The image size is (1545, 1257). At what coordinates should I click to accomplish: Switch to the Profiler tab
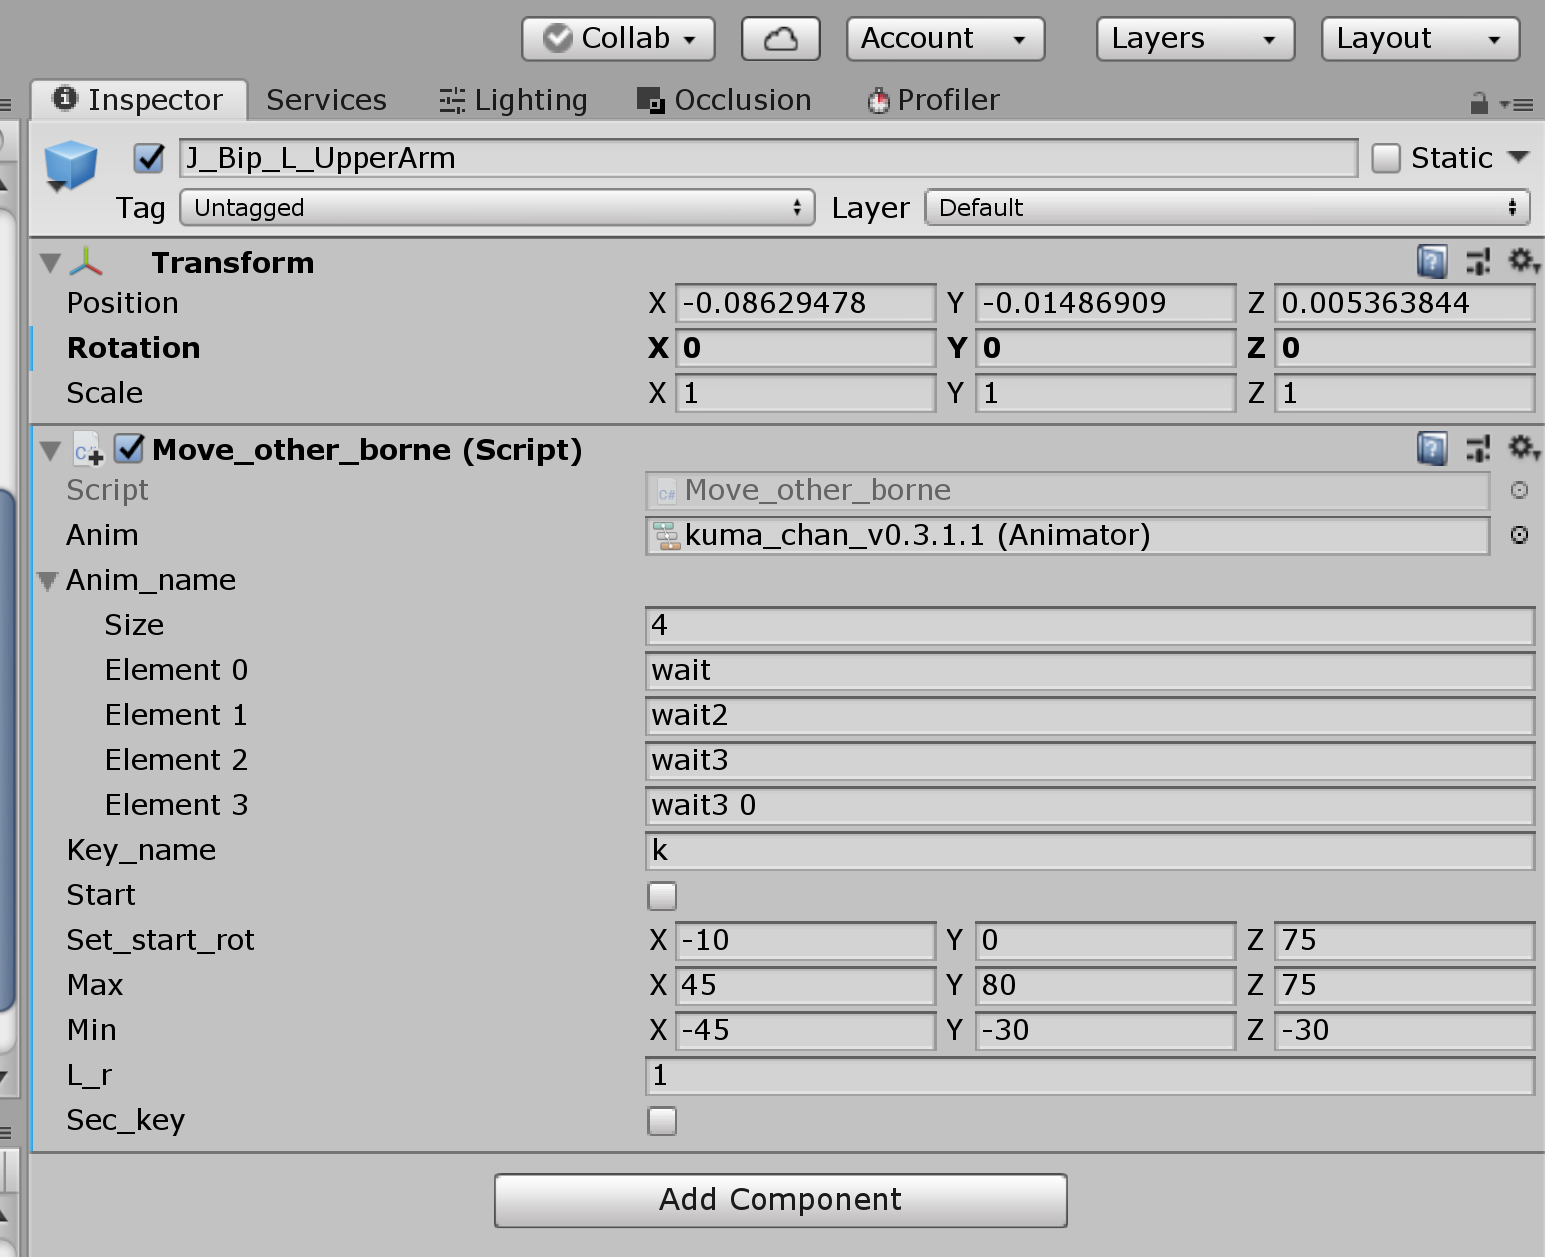(933, 100)
